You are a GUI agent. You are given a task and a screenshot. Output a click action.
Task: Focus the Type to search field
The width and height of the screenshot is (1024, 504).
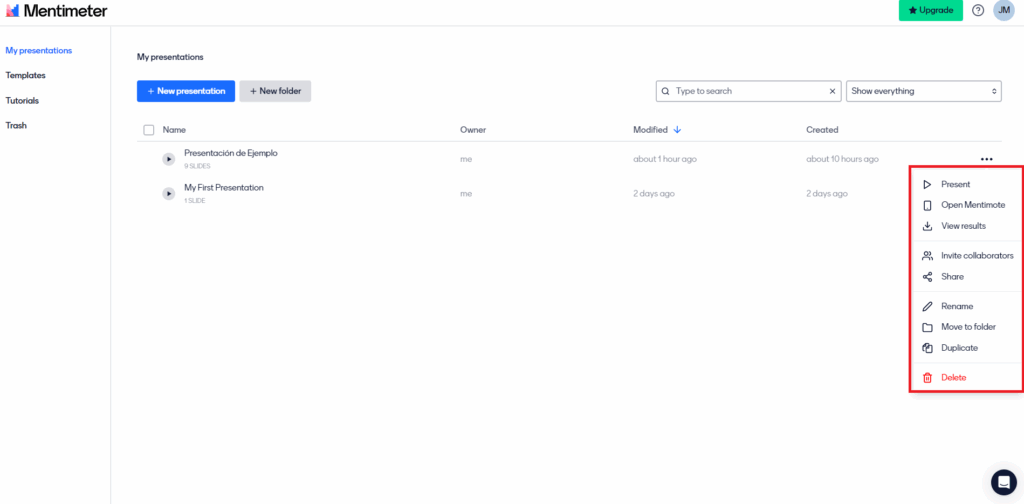tap(748, 91)
